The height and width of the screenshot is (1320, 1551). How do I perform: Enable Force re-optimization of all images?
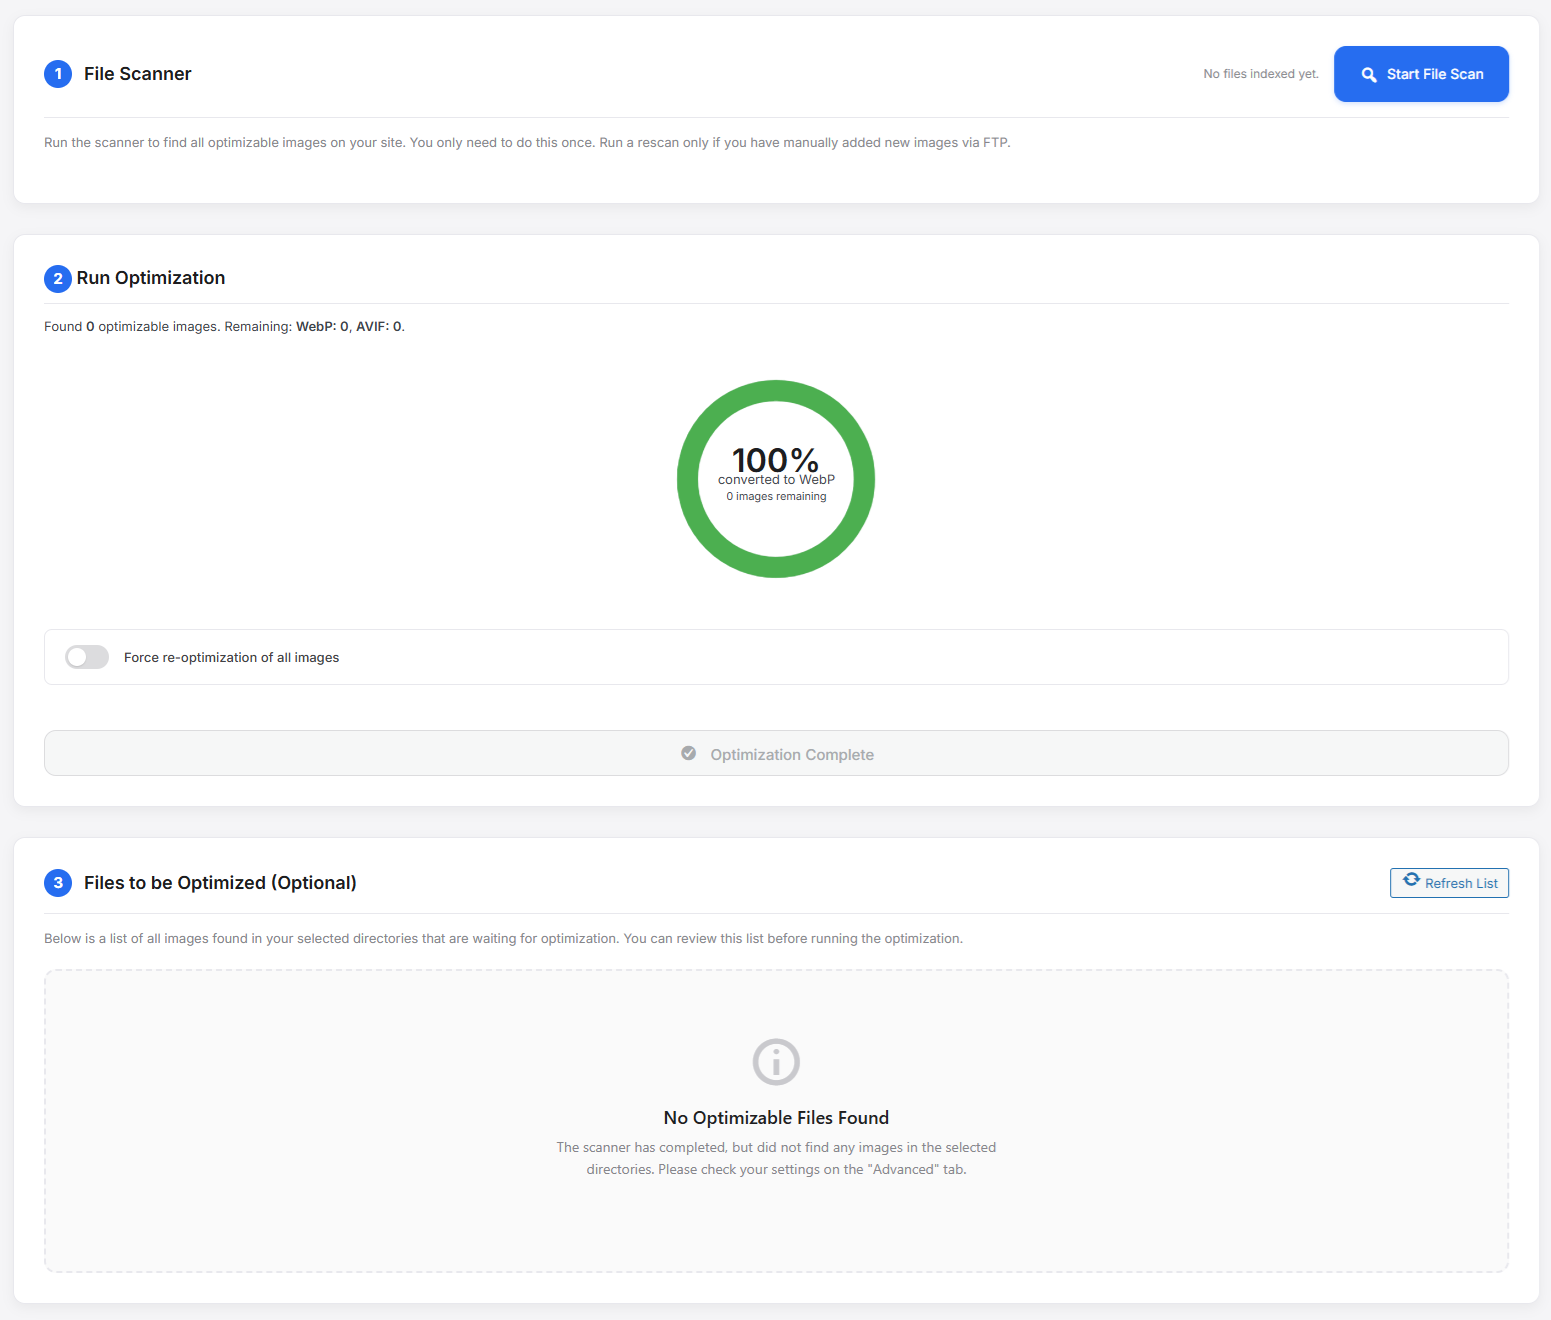point(86,657)
